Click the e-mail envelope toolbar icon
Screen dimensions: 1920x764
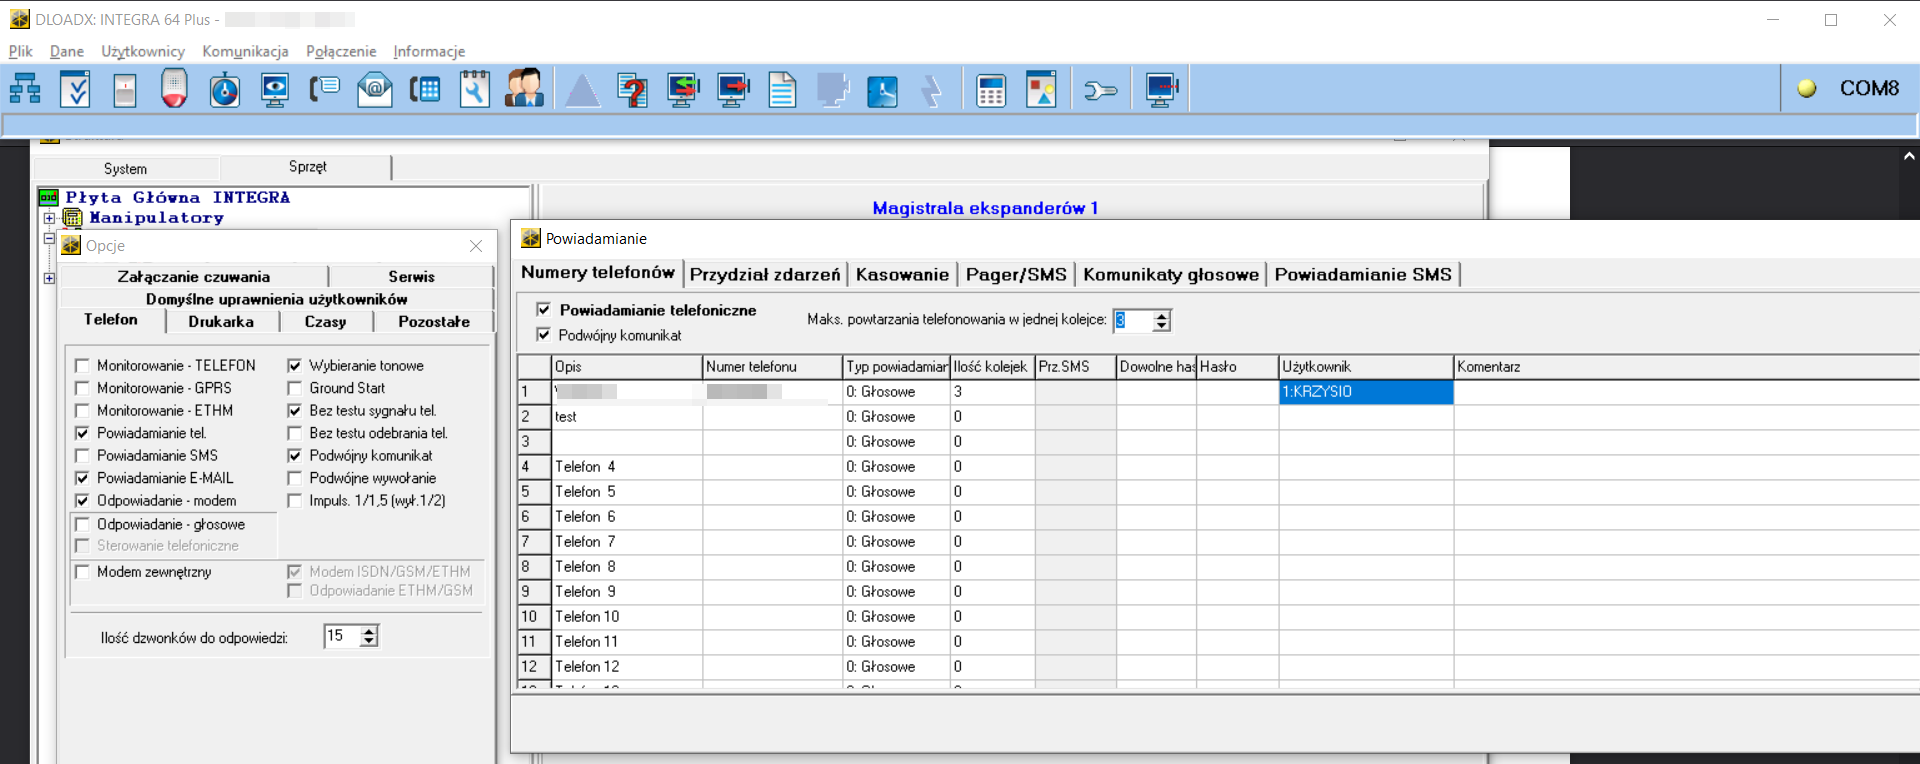tap(375, 89)
